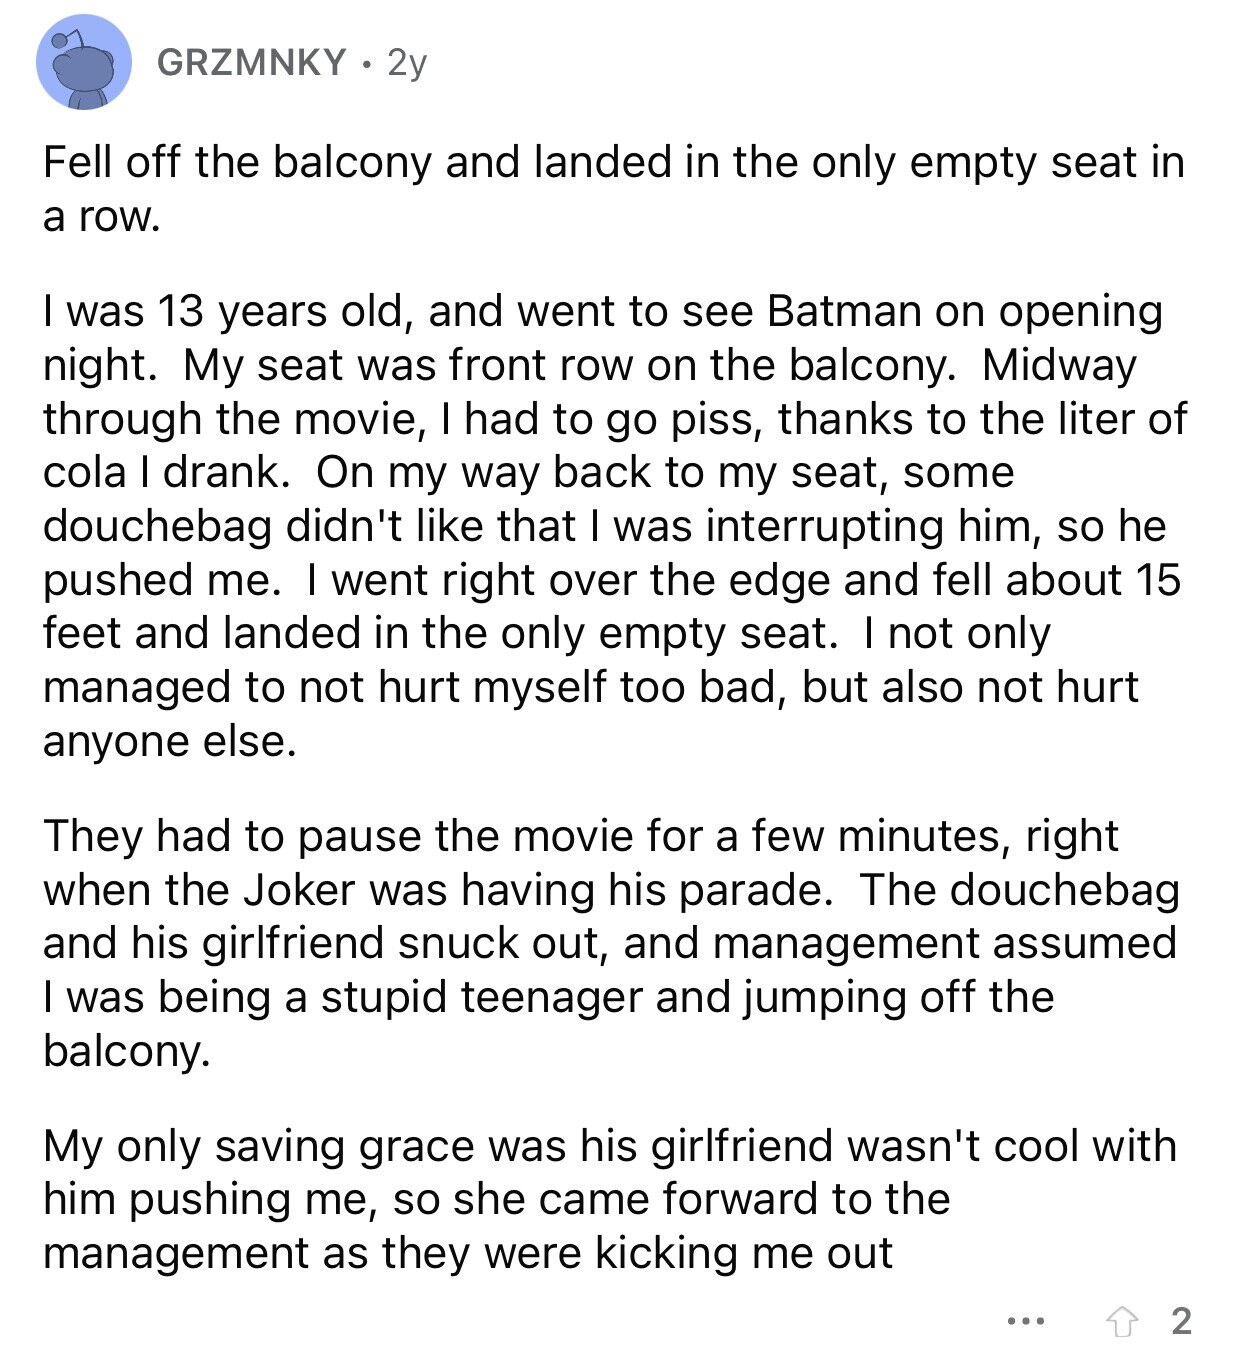This screenshot has width=1242, height=1364.
Task: Click the paragraph starting with My only saving grace
Action: (x=609, y=1199)
